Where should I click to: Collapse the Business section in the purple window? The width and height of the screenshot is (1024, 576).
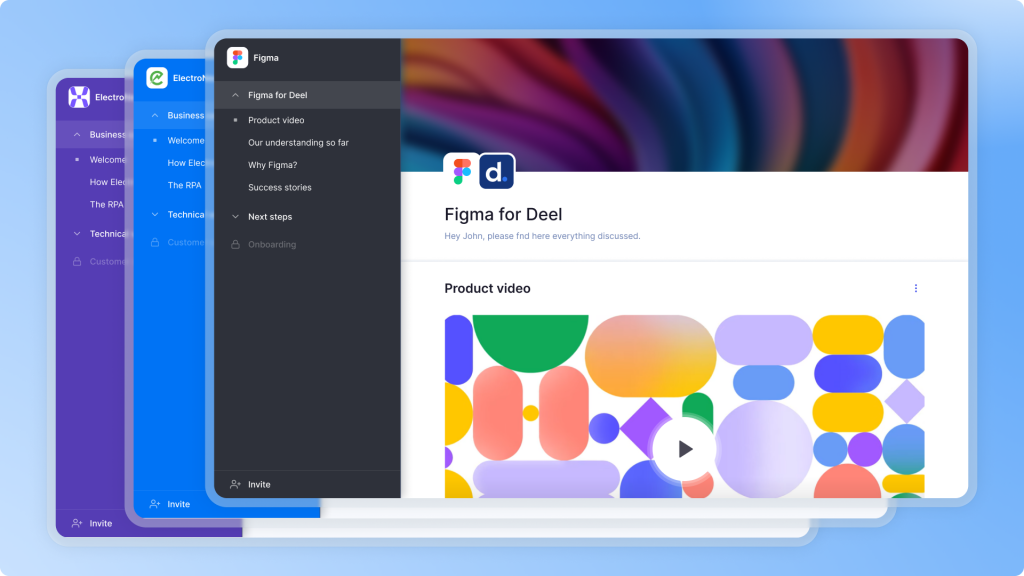click(x=77, y=135)
